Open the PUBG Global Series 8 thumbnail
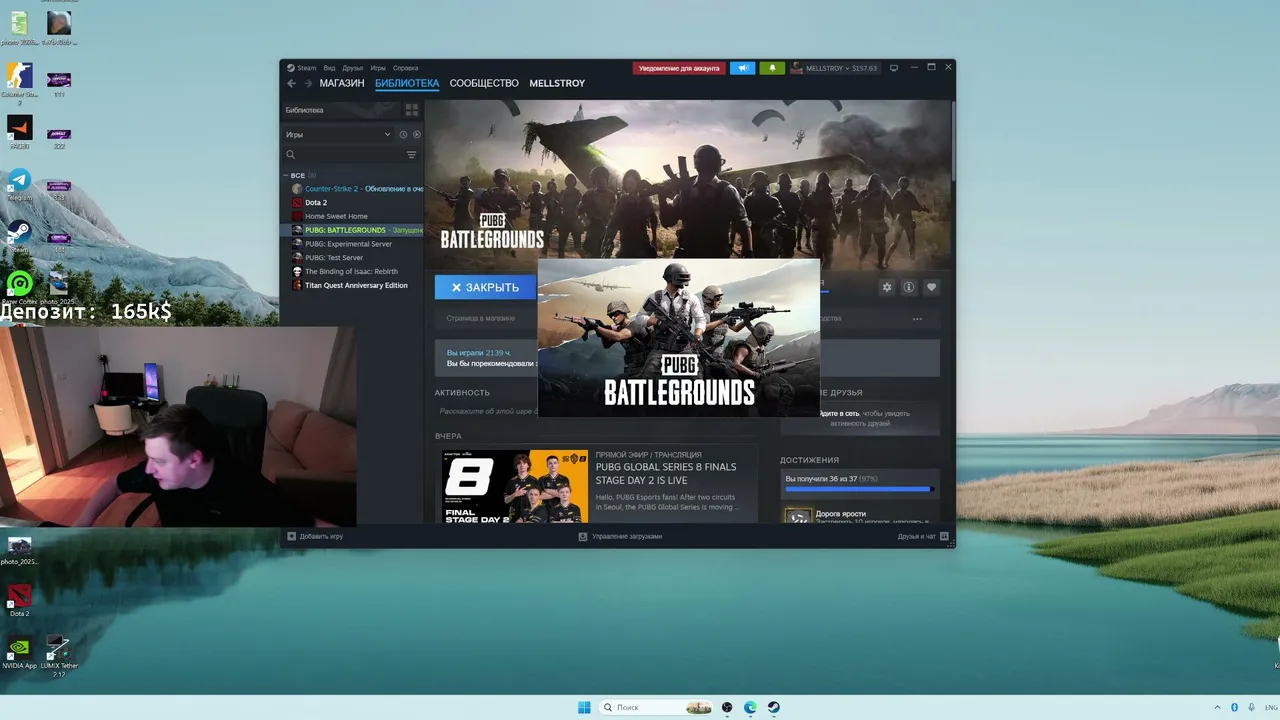1280x720 pixels. (515, 486)
